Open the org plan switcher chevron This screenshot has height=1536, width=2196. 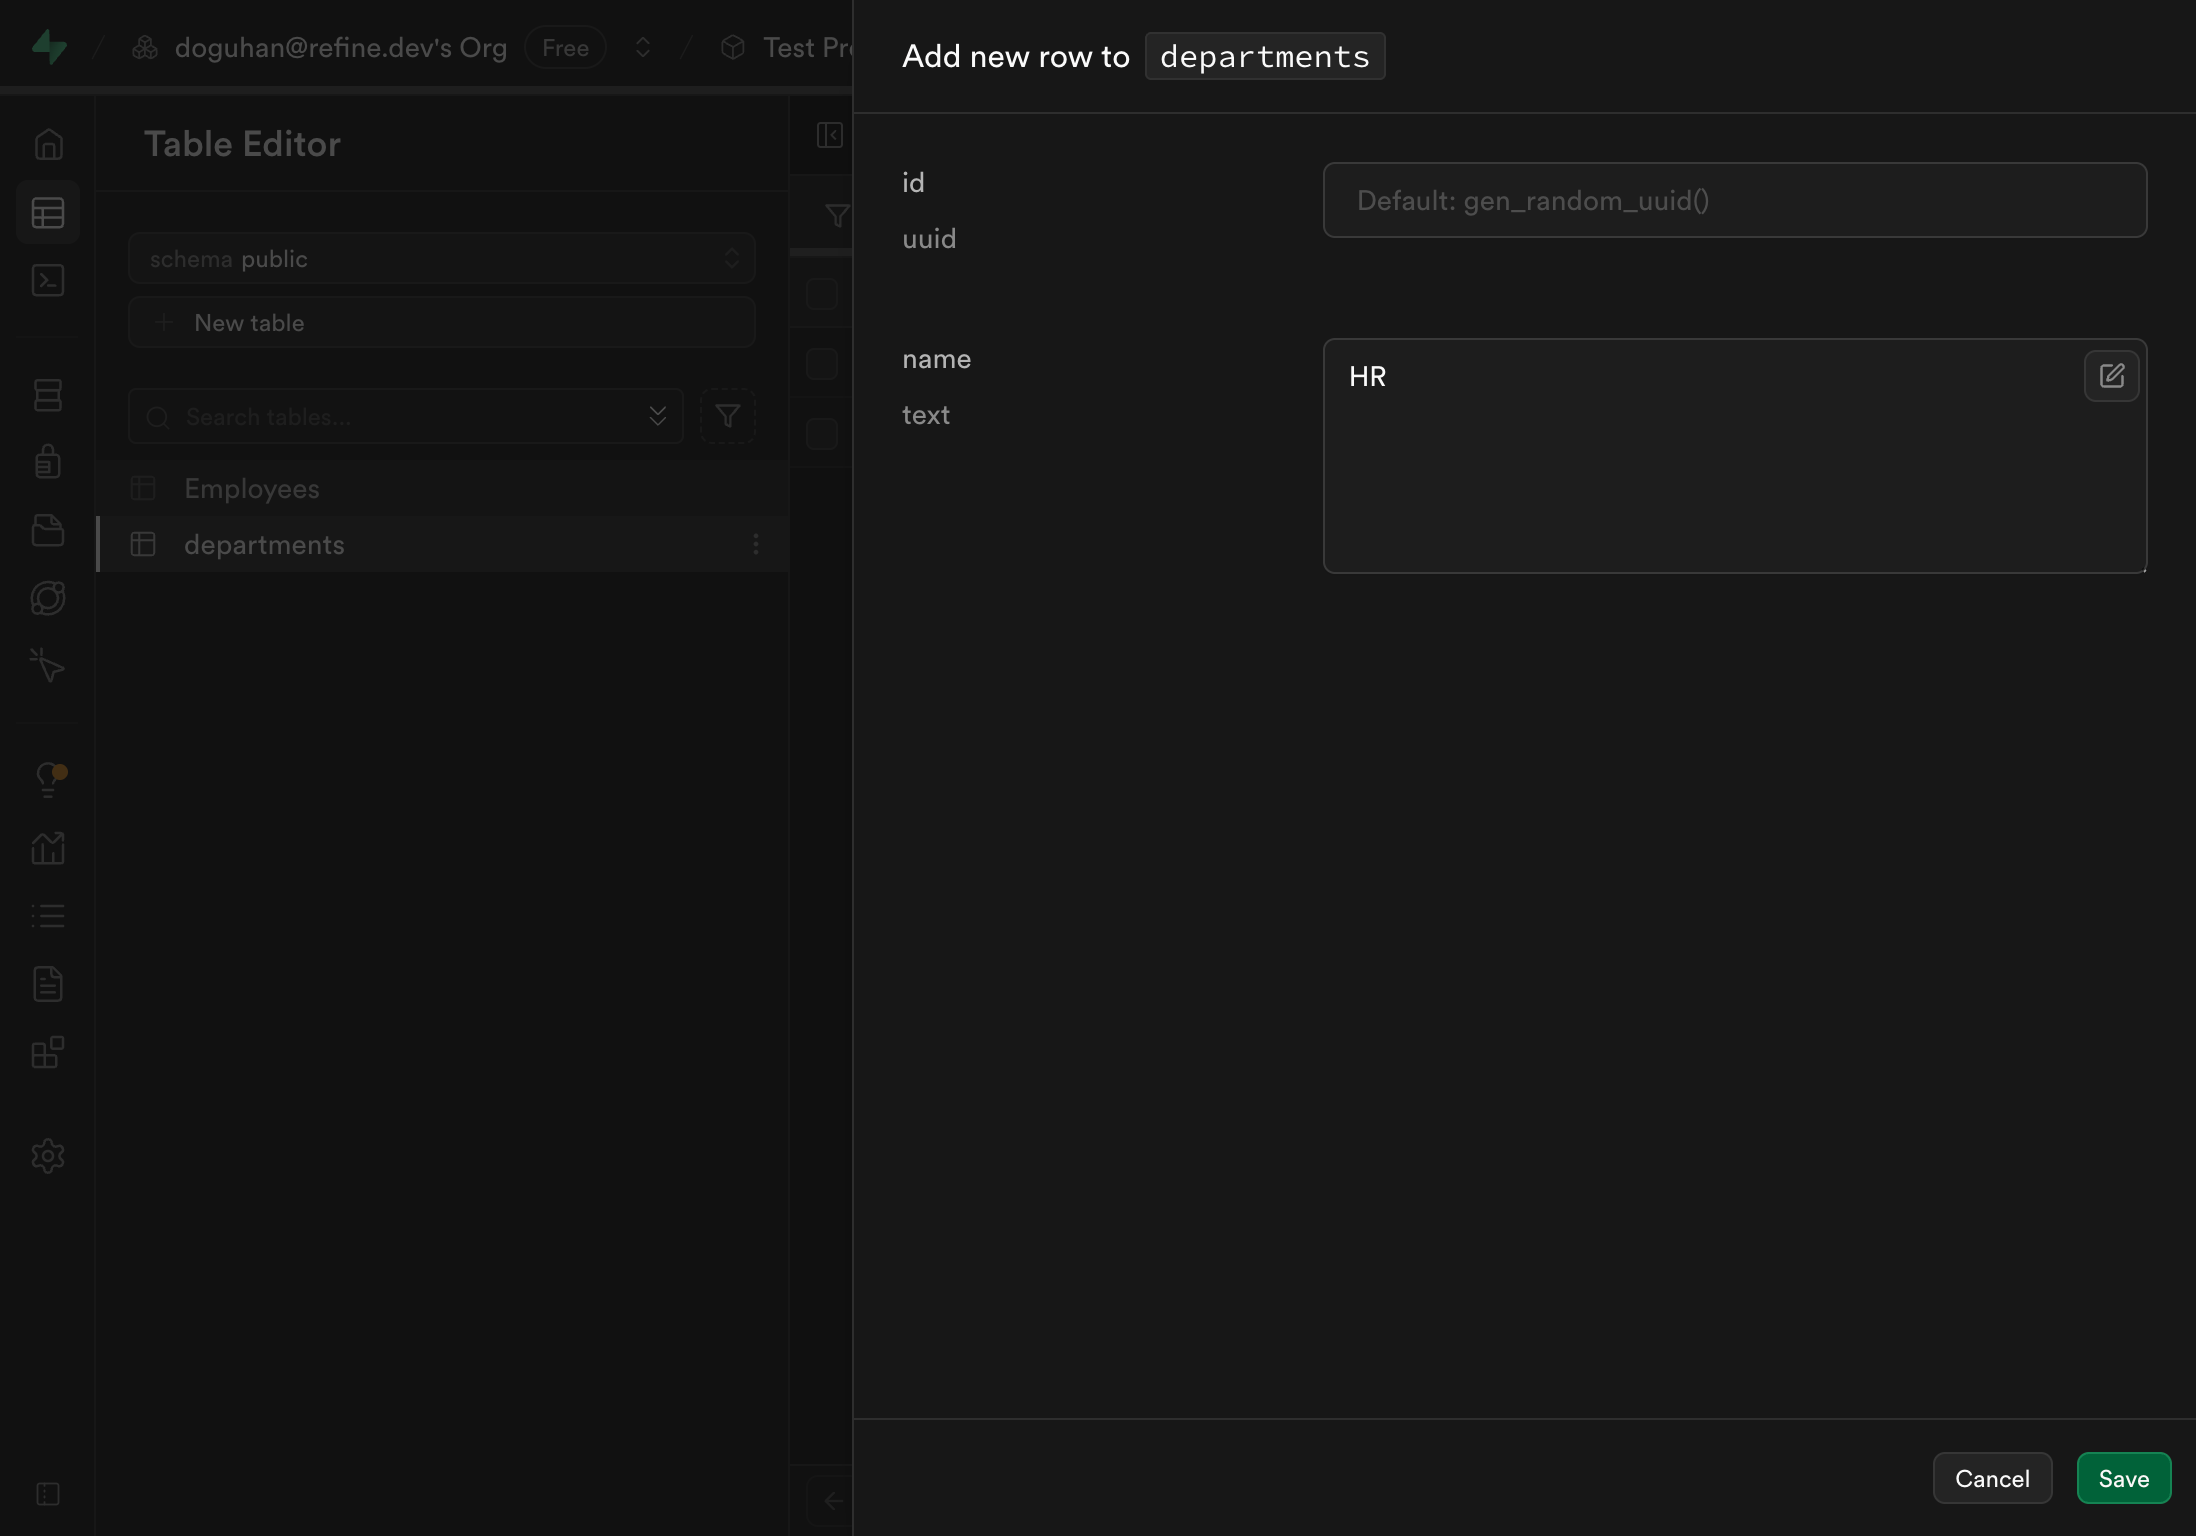tap(643, 47)
